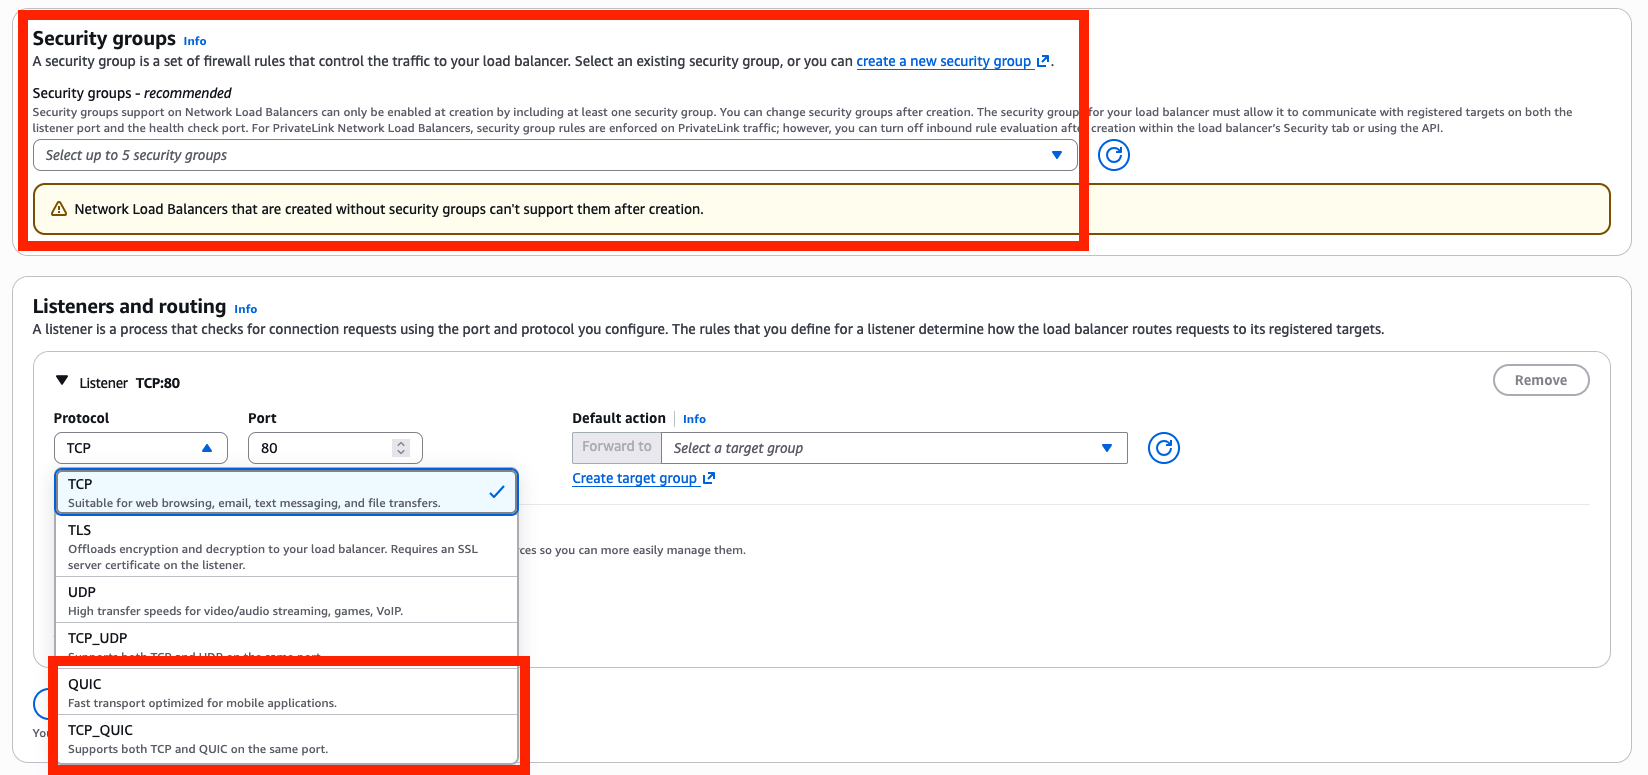Collapse the Listener TCP:80 section
The height and width of the screenshot is (775, 1648).
(62, 381)
